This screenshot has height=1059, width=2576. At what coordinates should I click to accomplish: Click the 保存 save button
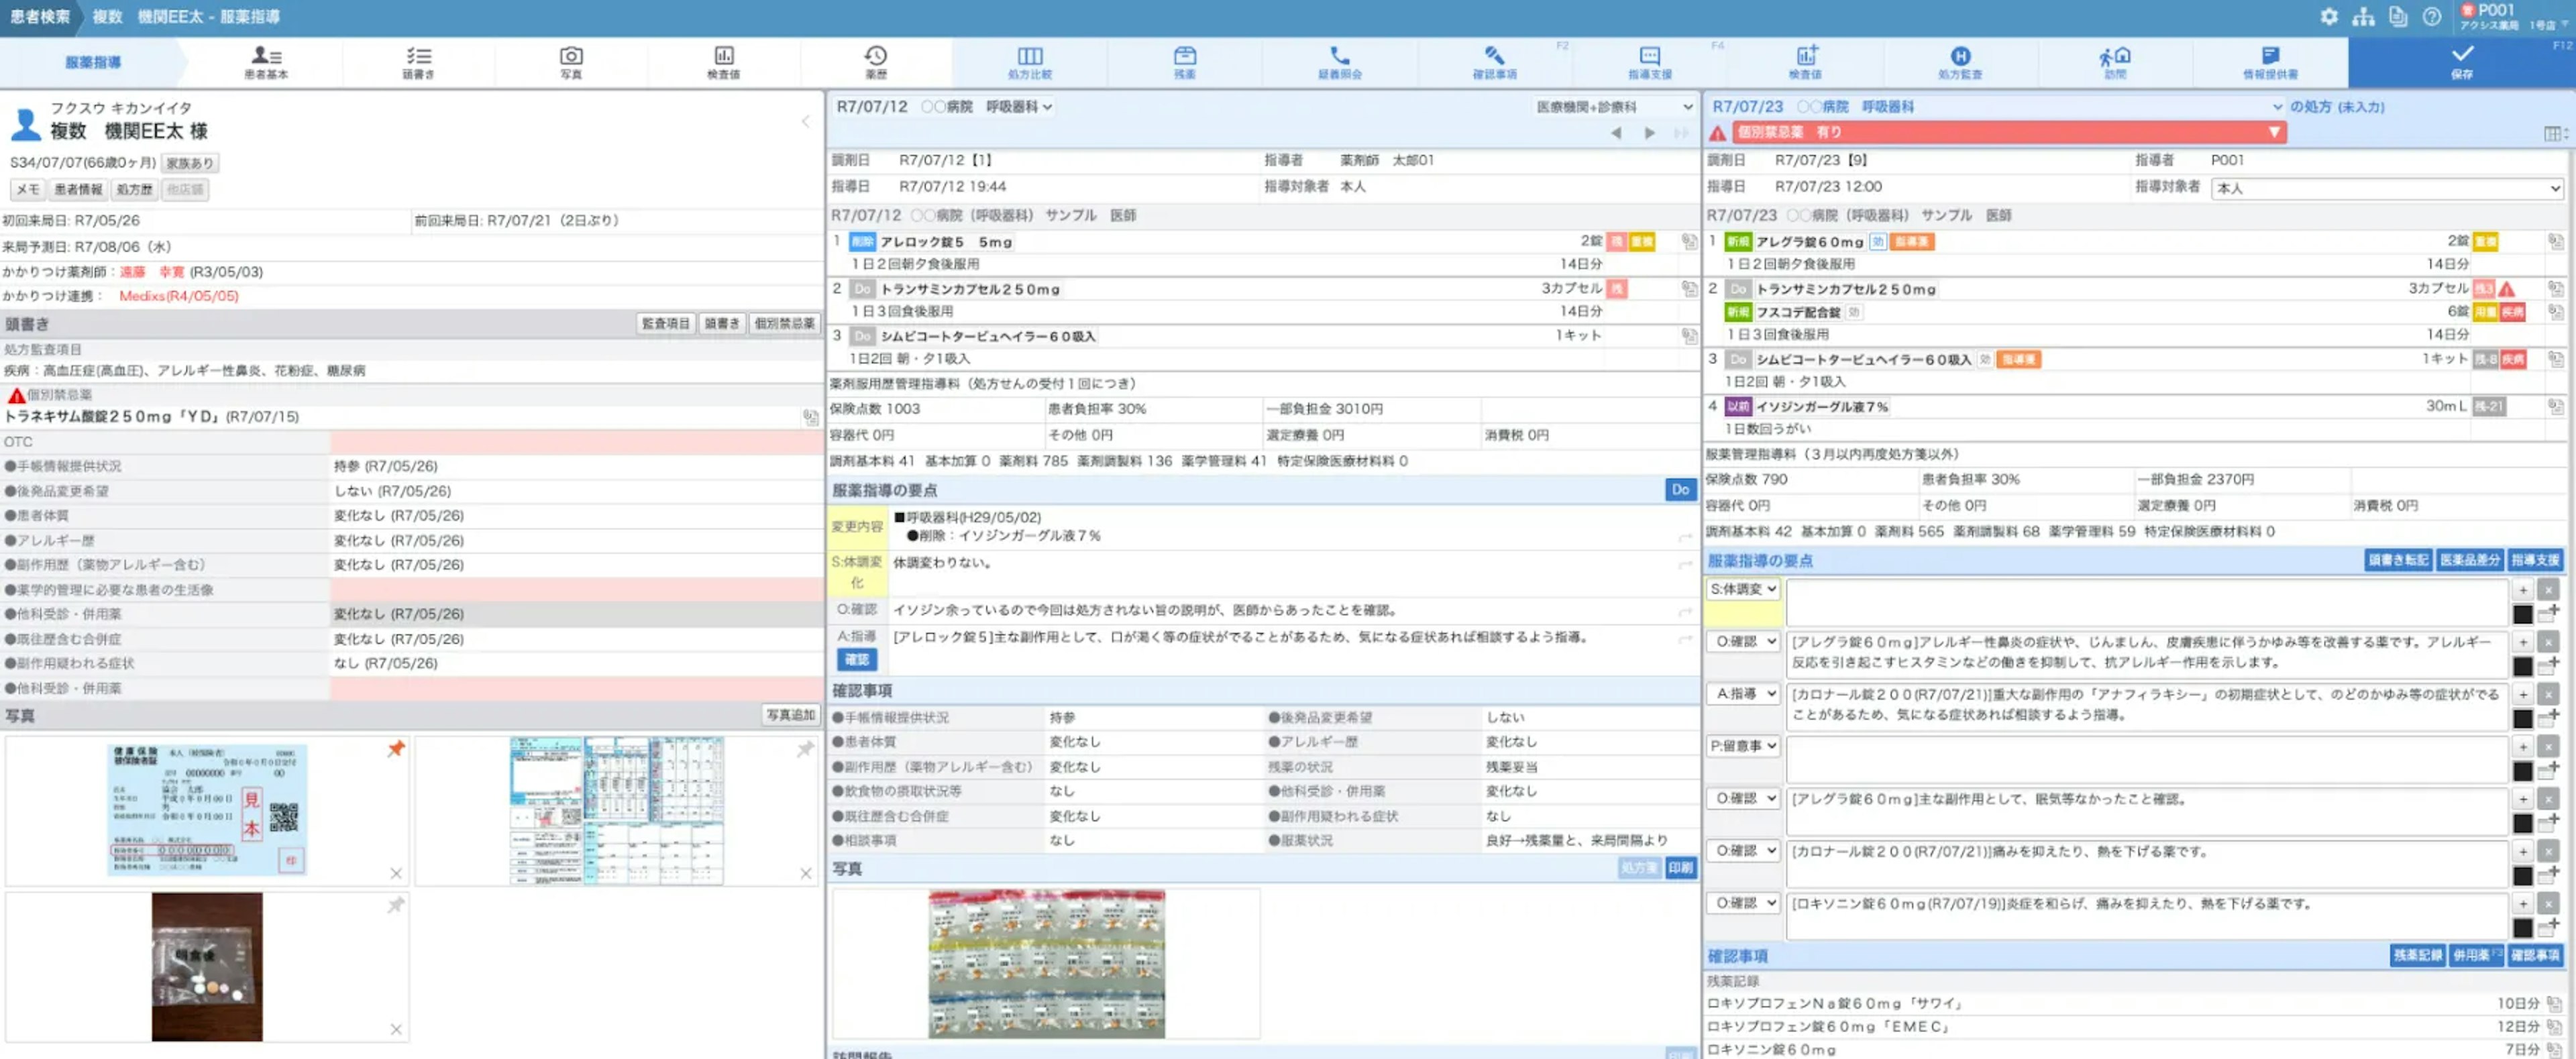[2461, 62]
